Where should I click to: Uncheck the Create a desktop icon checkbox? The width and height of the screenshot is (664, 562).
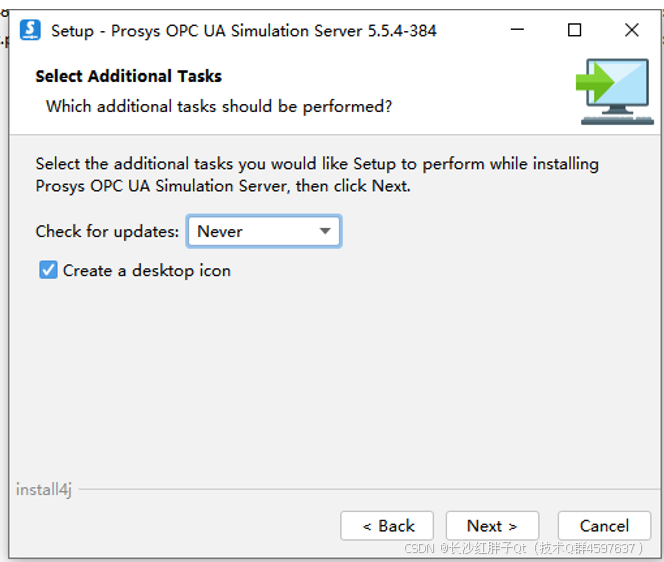pyautogui.click(x=48, y=270)
